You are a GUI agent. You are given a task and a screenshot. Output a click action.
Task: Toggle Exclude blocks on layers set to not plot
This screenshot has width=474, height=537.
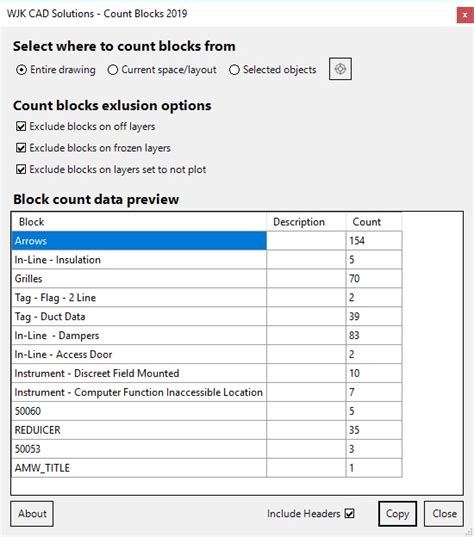[x=21, y=169]
